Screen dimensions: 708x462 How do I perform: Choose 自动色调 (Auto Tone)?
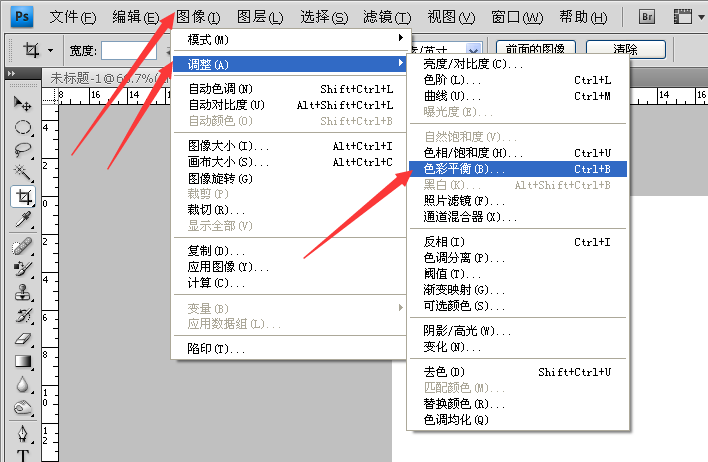tap(289, 89)
